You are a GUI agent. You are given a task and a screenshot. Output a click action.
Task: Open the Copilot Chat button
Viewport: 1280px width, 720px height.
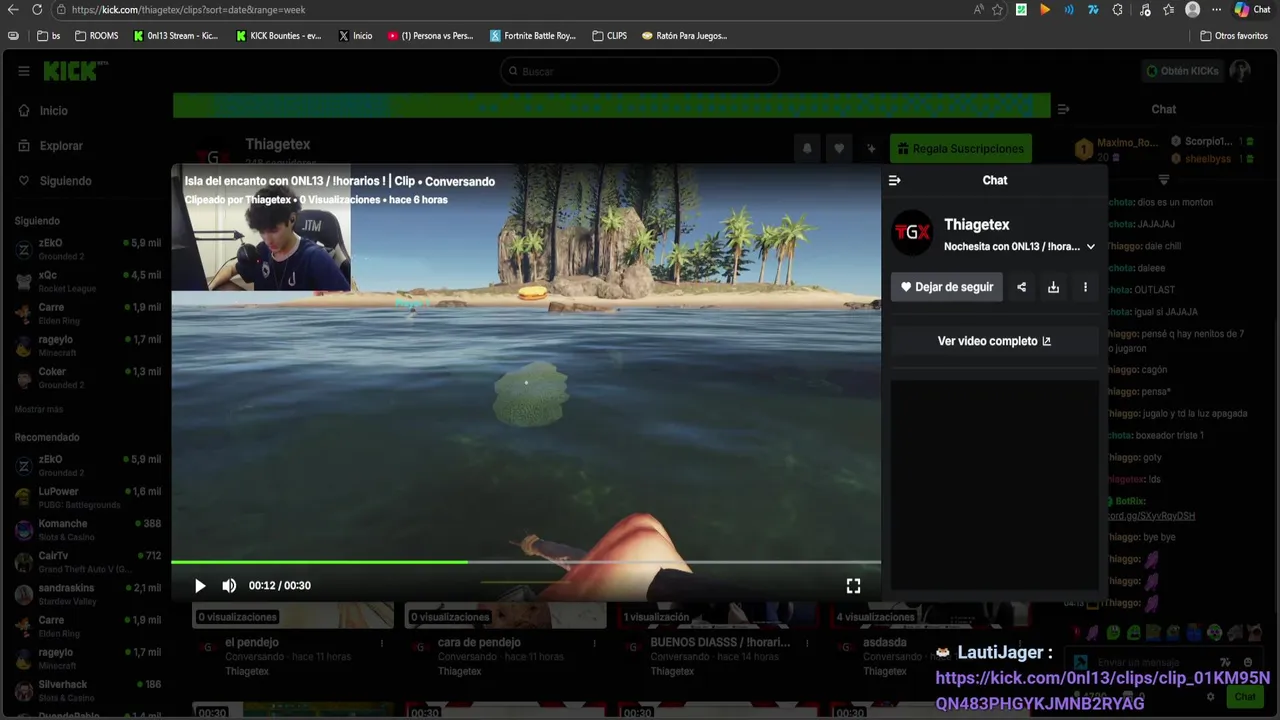pyautogui.click(x=1253, y=10)
